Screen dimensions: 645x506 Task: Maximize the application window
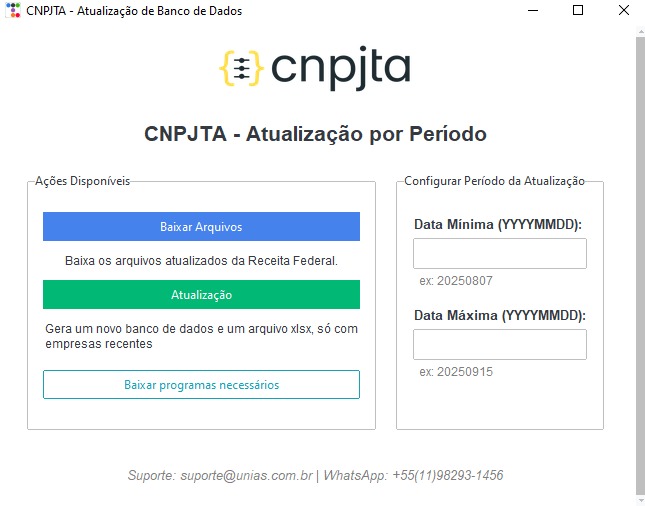pyautogui.click(x=578, y=11)
